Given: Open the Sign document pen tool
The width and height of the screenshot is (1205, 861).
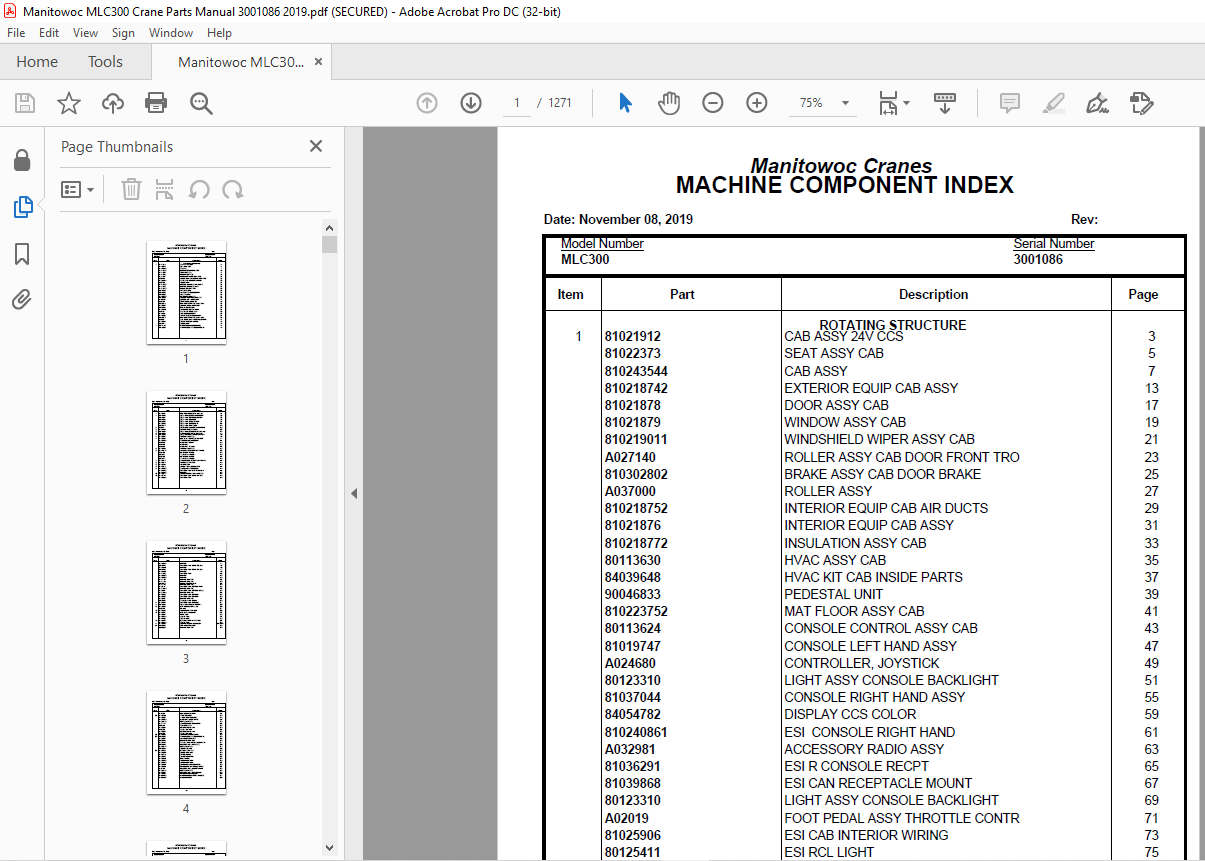Looking at the screenshot, I should click(1098, 103).
